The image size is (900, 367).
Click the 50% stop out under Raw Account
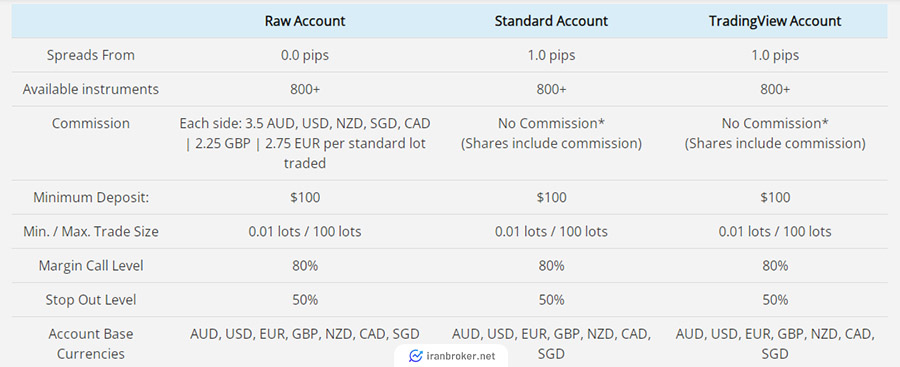tap(305, 300)
